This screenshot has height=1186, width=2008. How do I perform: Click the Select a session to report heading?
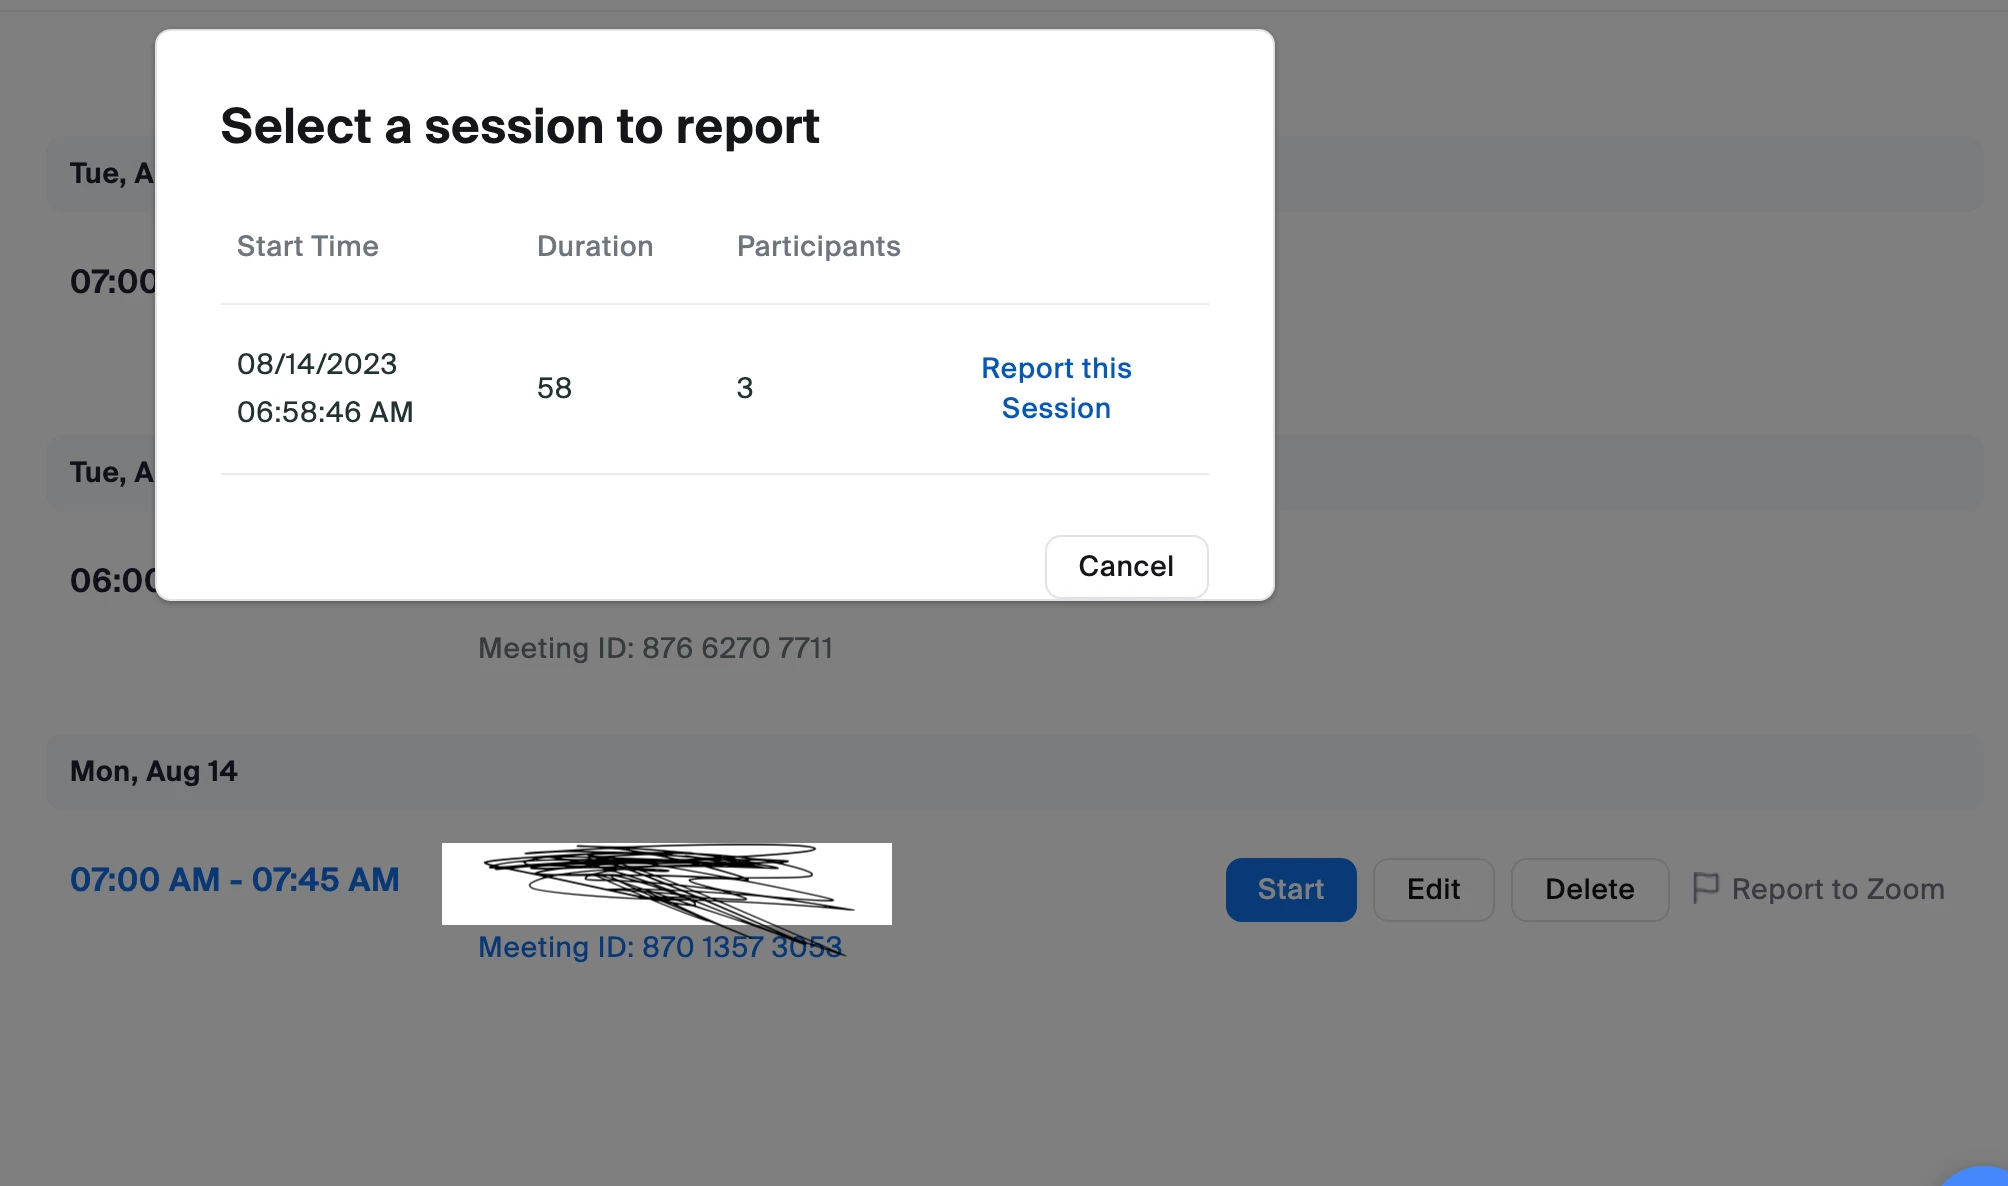click(519, 126)
